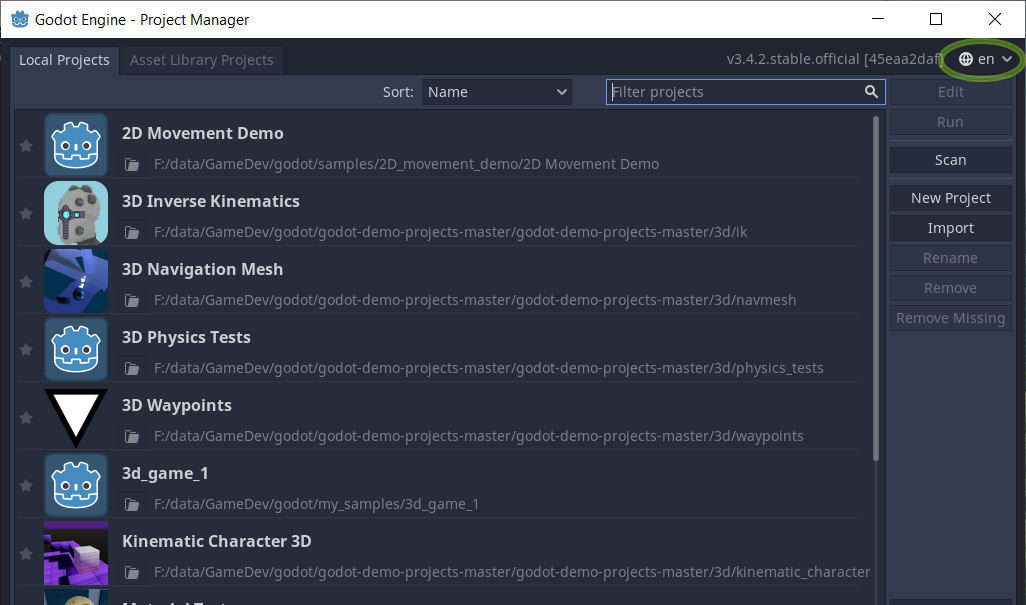The height and width of the screenshot is (605, 1026).
Task: Click the Run button
Action: (951, 122)
